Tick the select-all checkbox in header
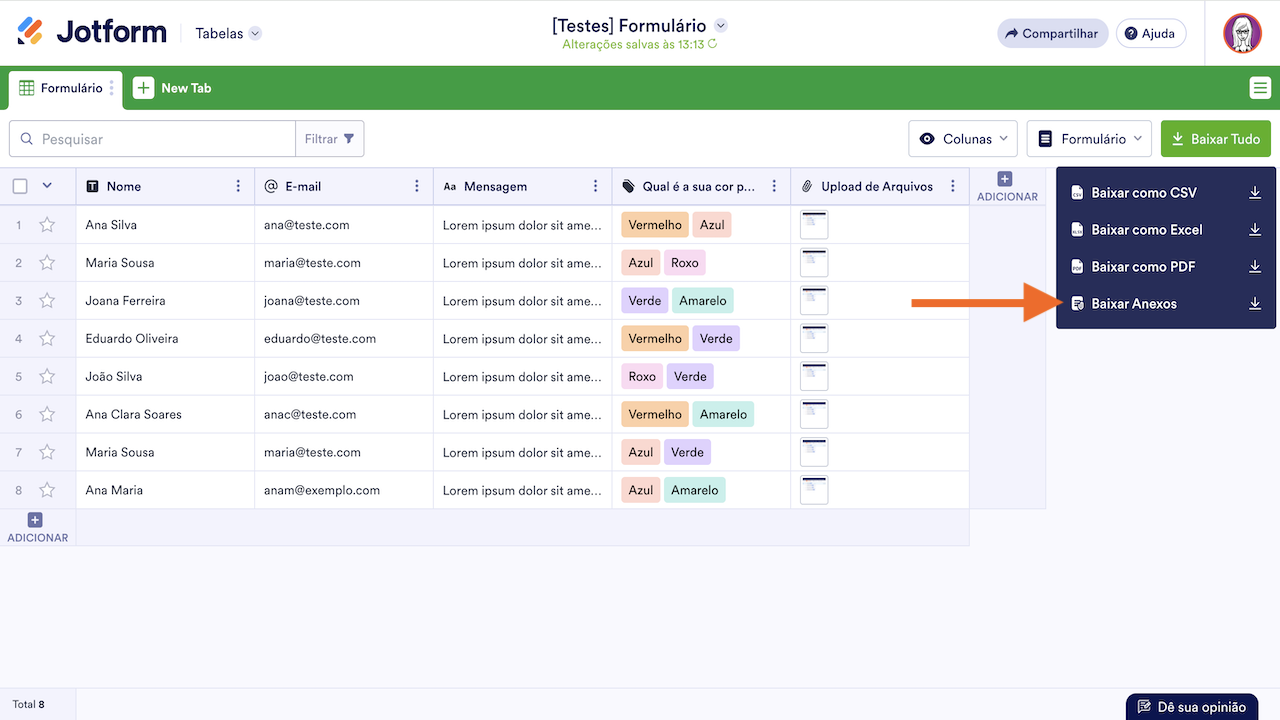 click(20, 186)
